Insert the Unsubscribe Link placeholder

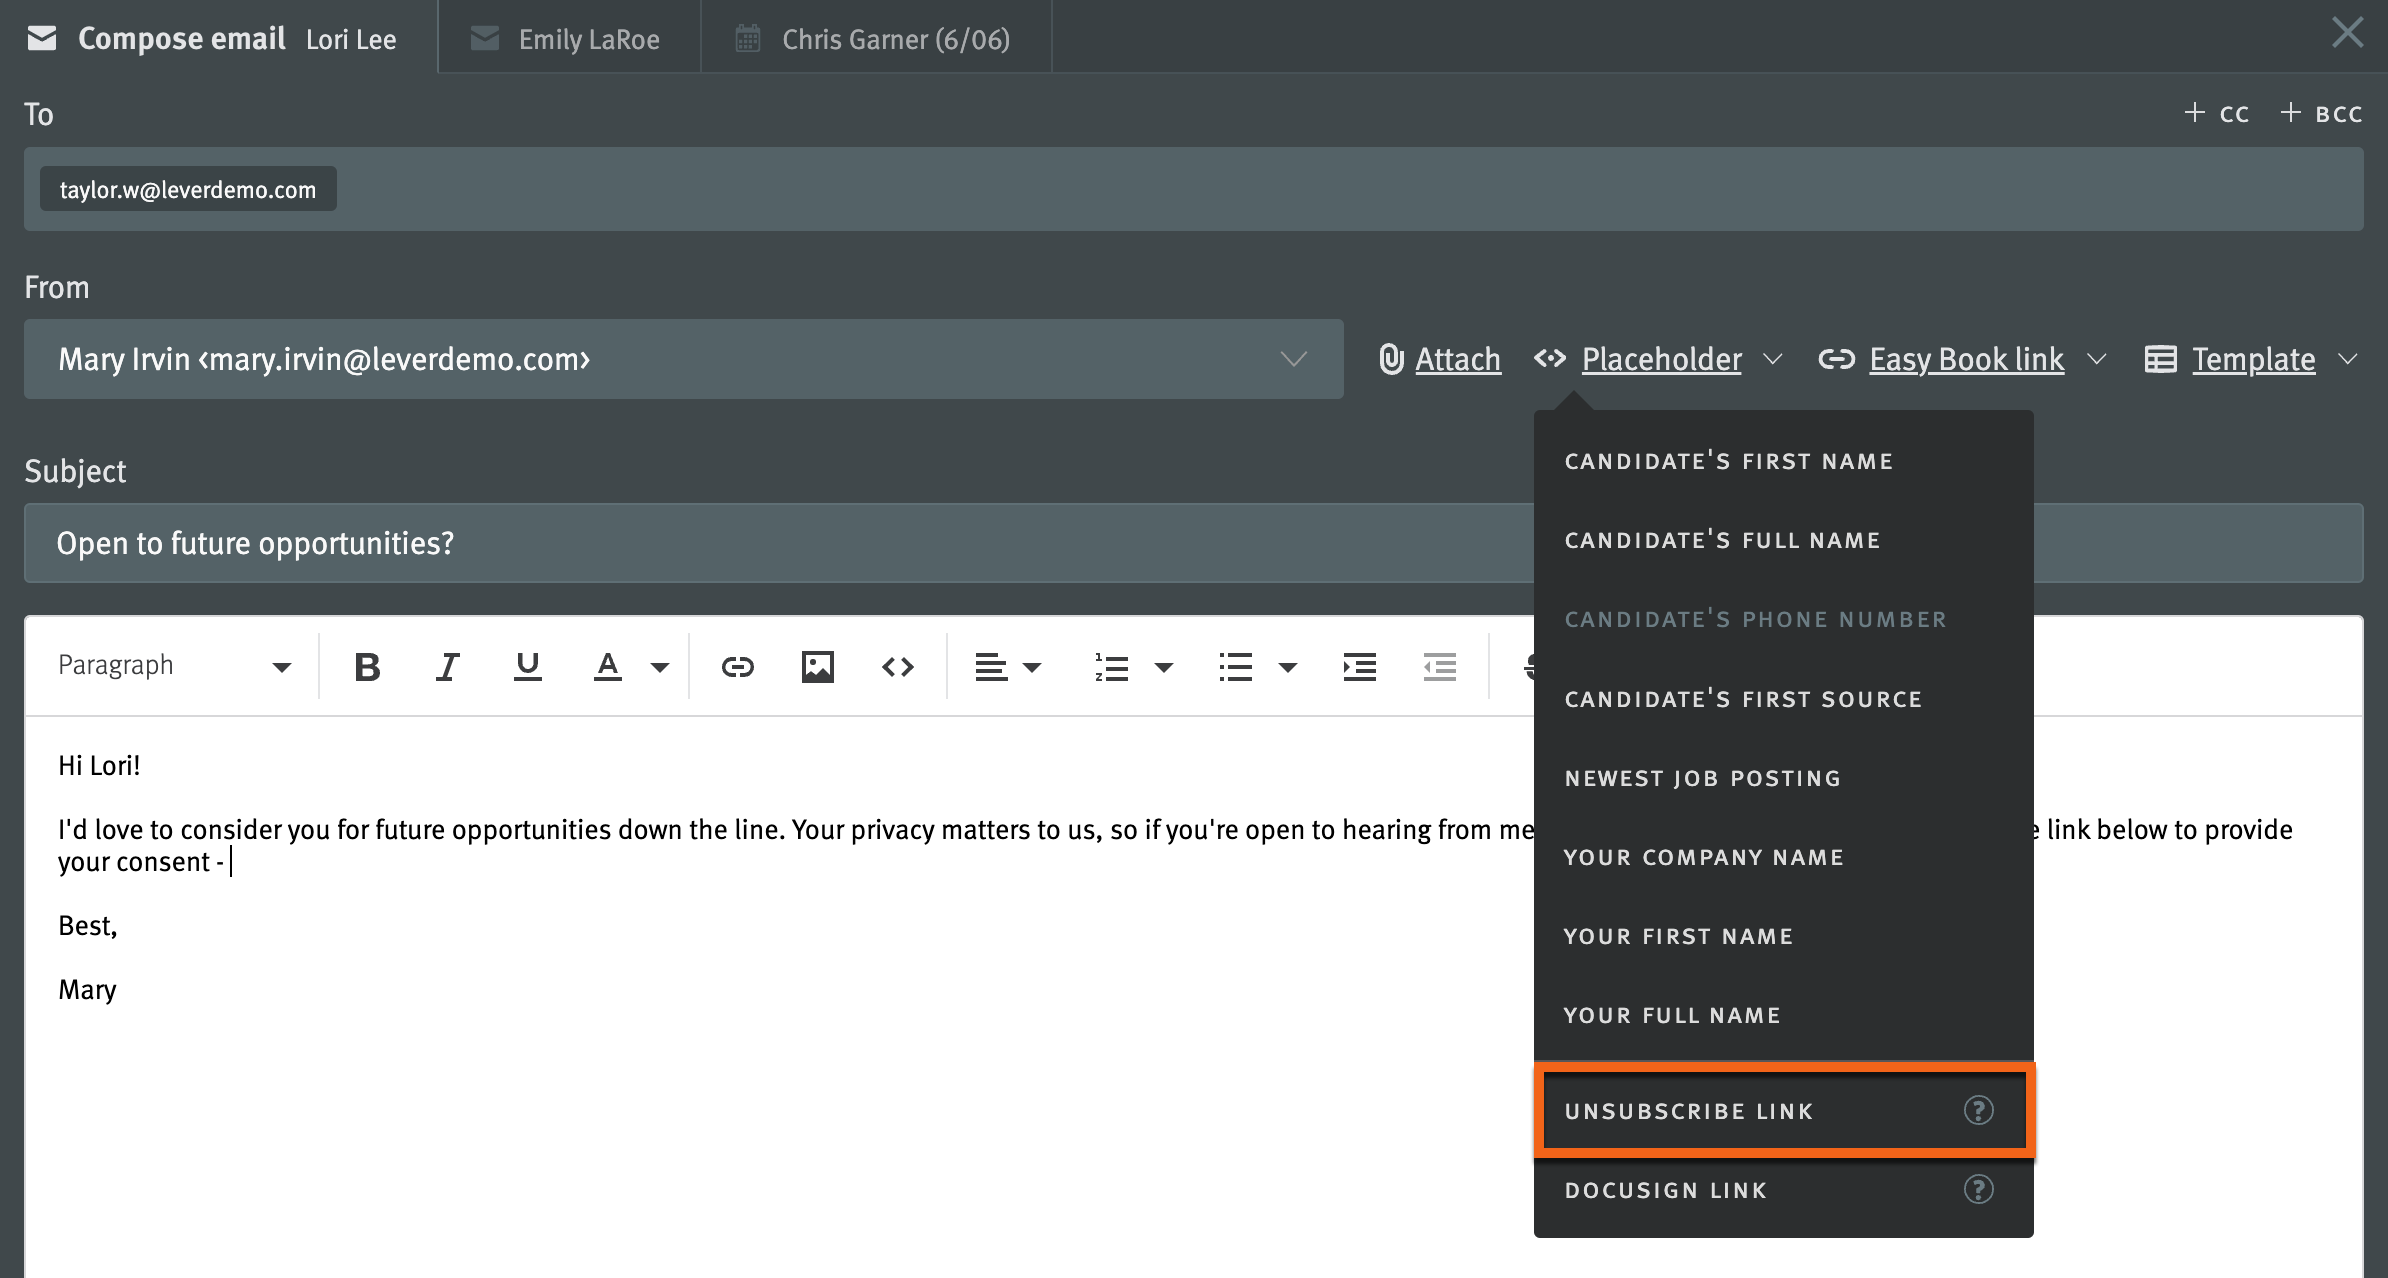click(1783, 1110)
